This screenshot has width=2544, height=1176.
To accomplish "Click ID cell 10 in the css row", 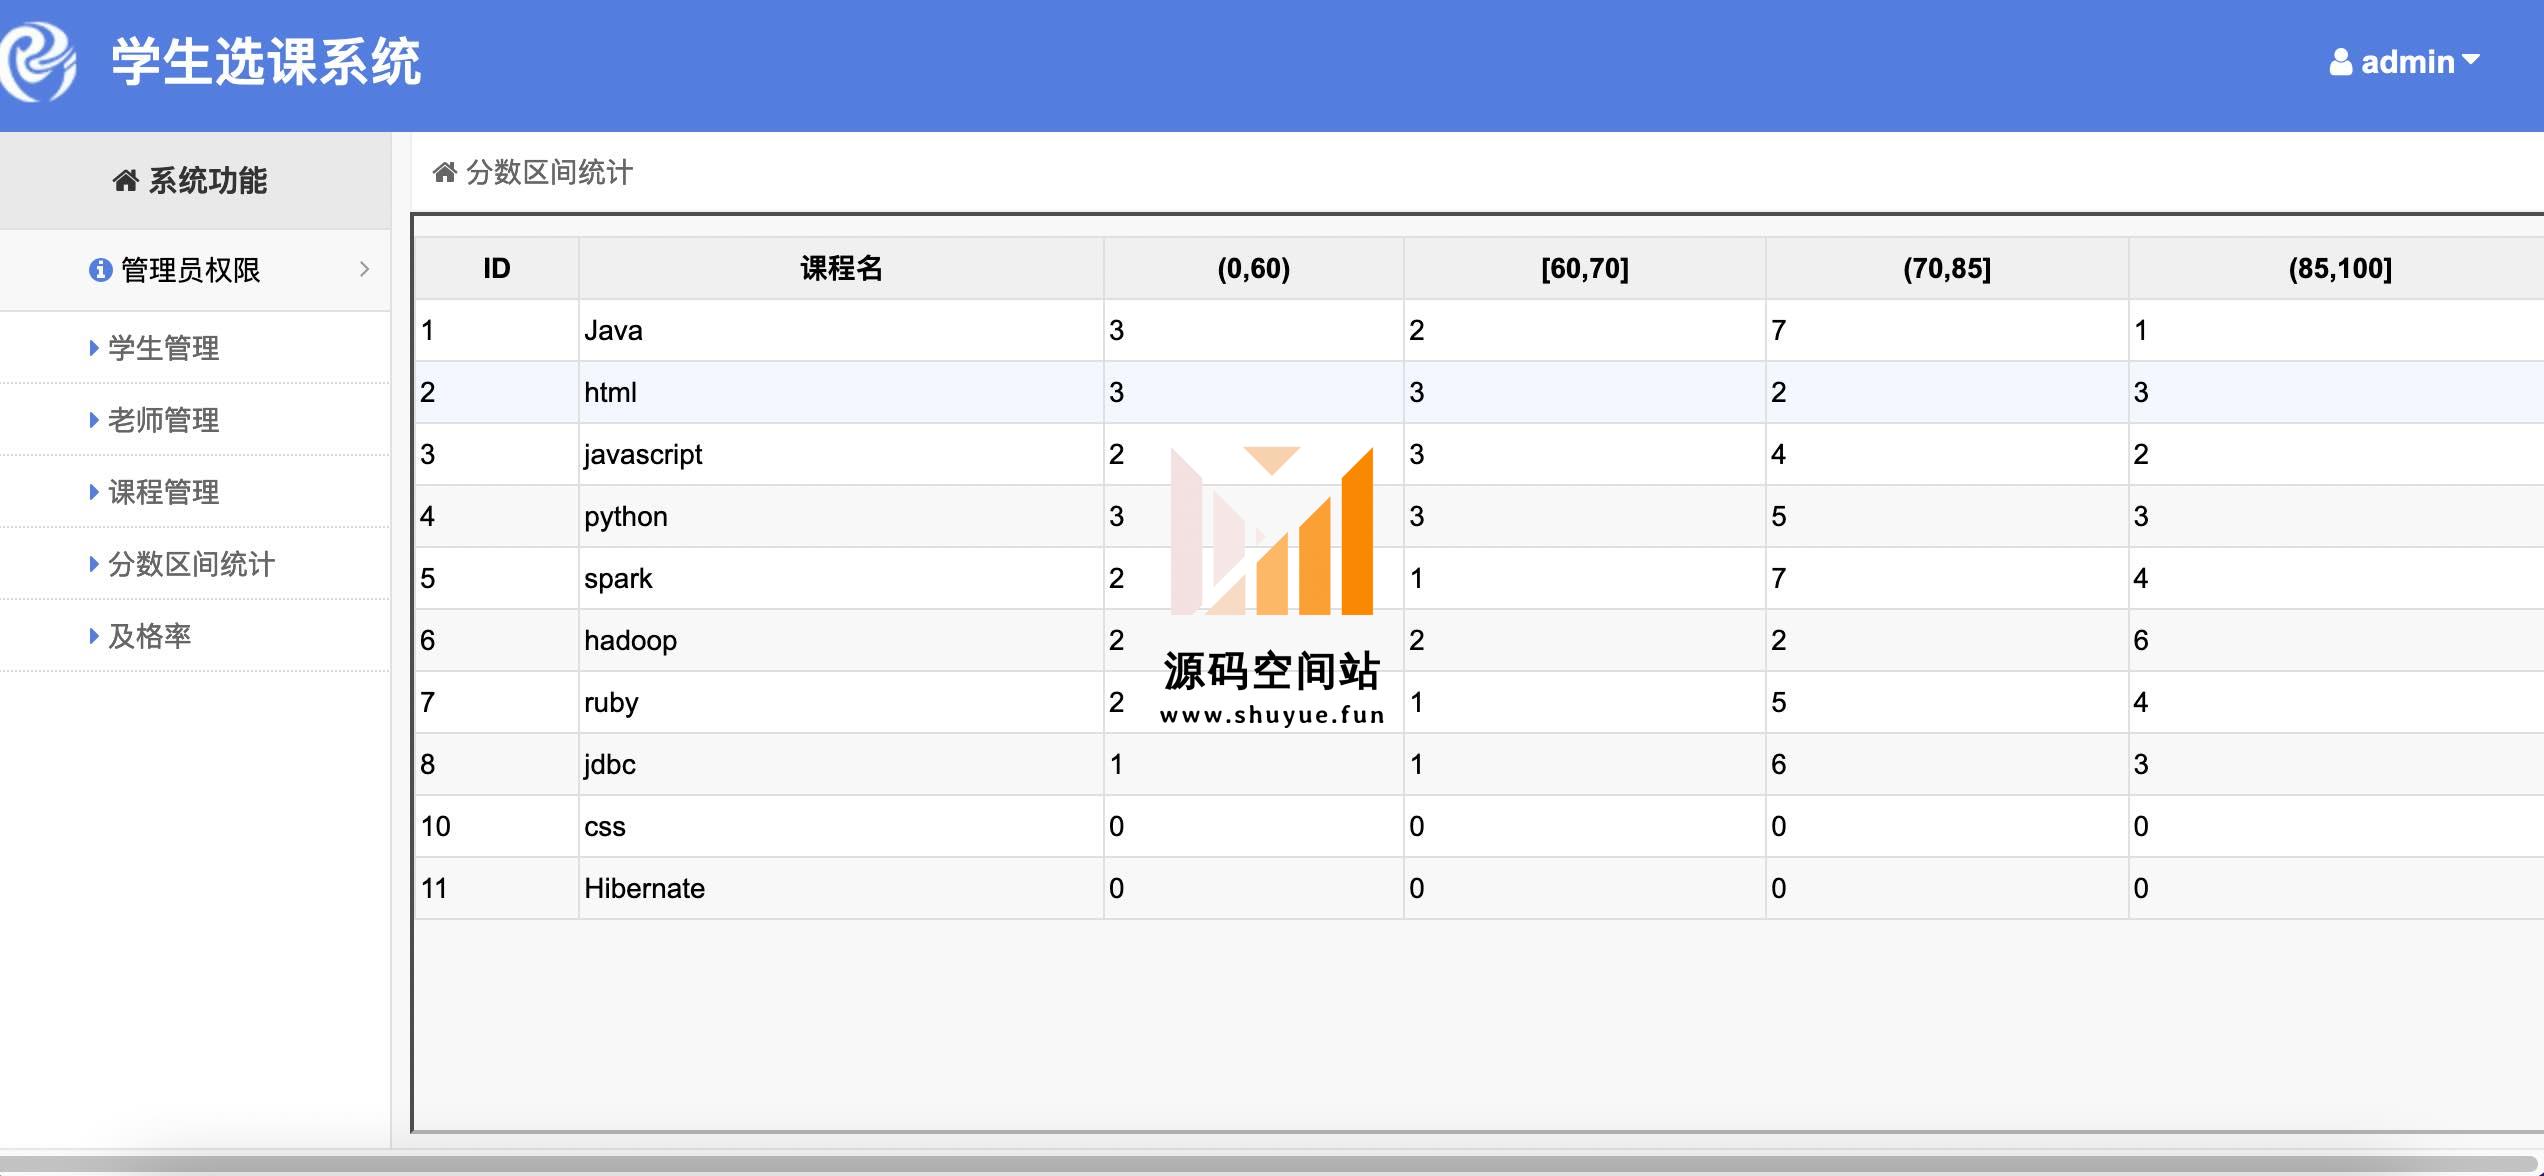I will pos(497,826).
